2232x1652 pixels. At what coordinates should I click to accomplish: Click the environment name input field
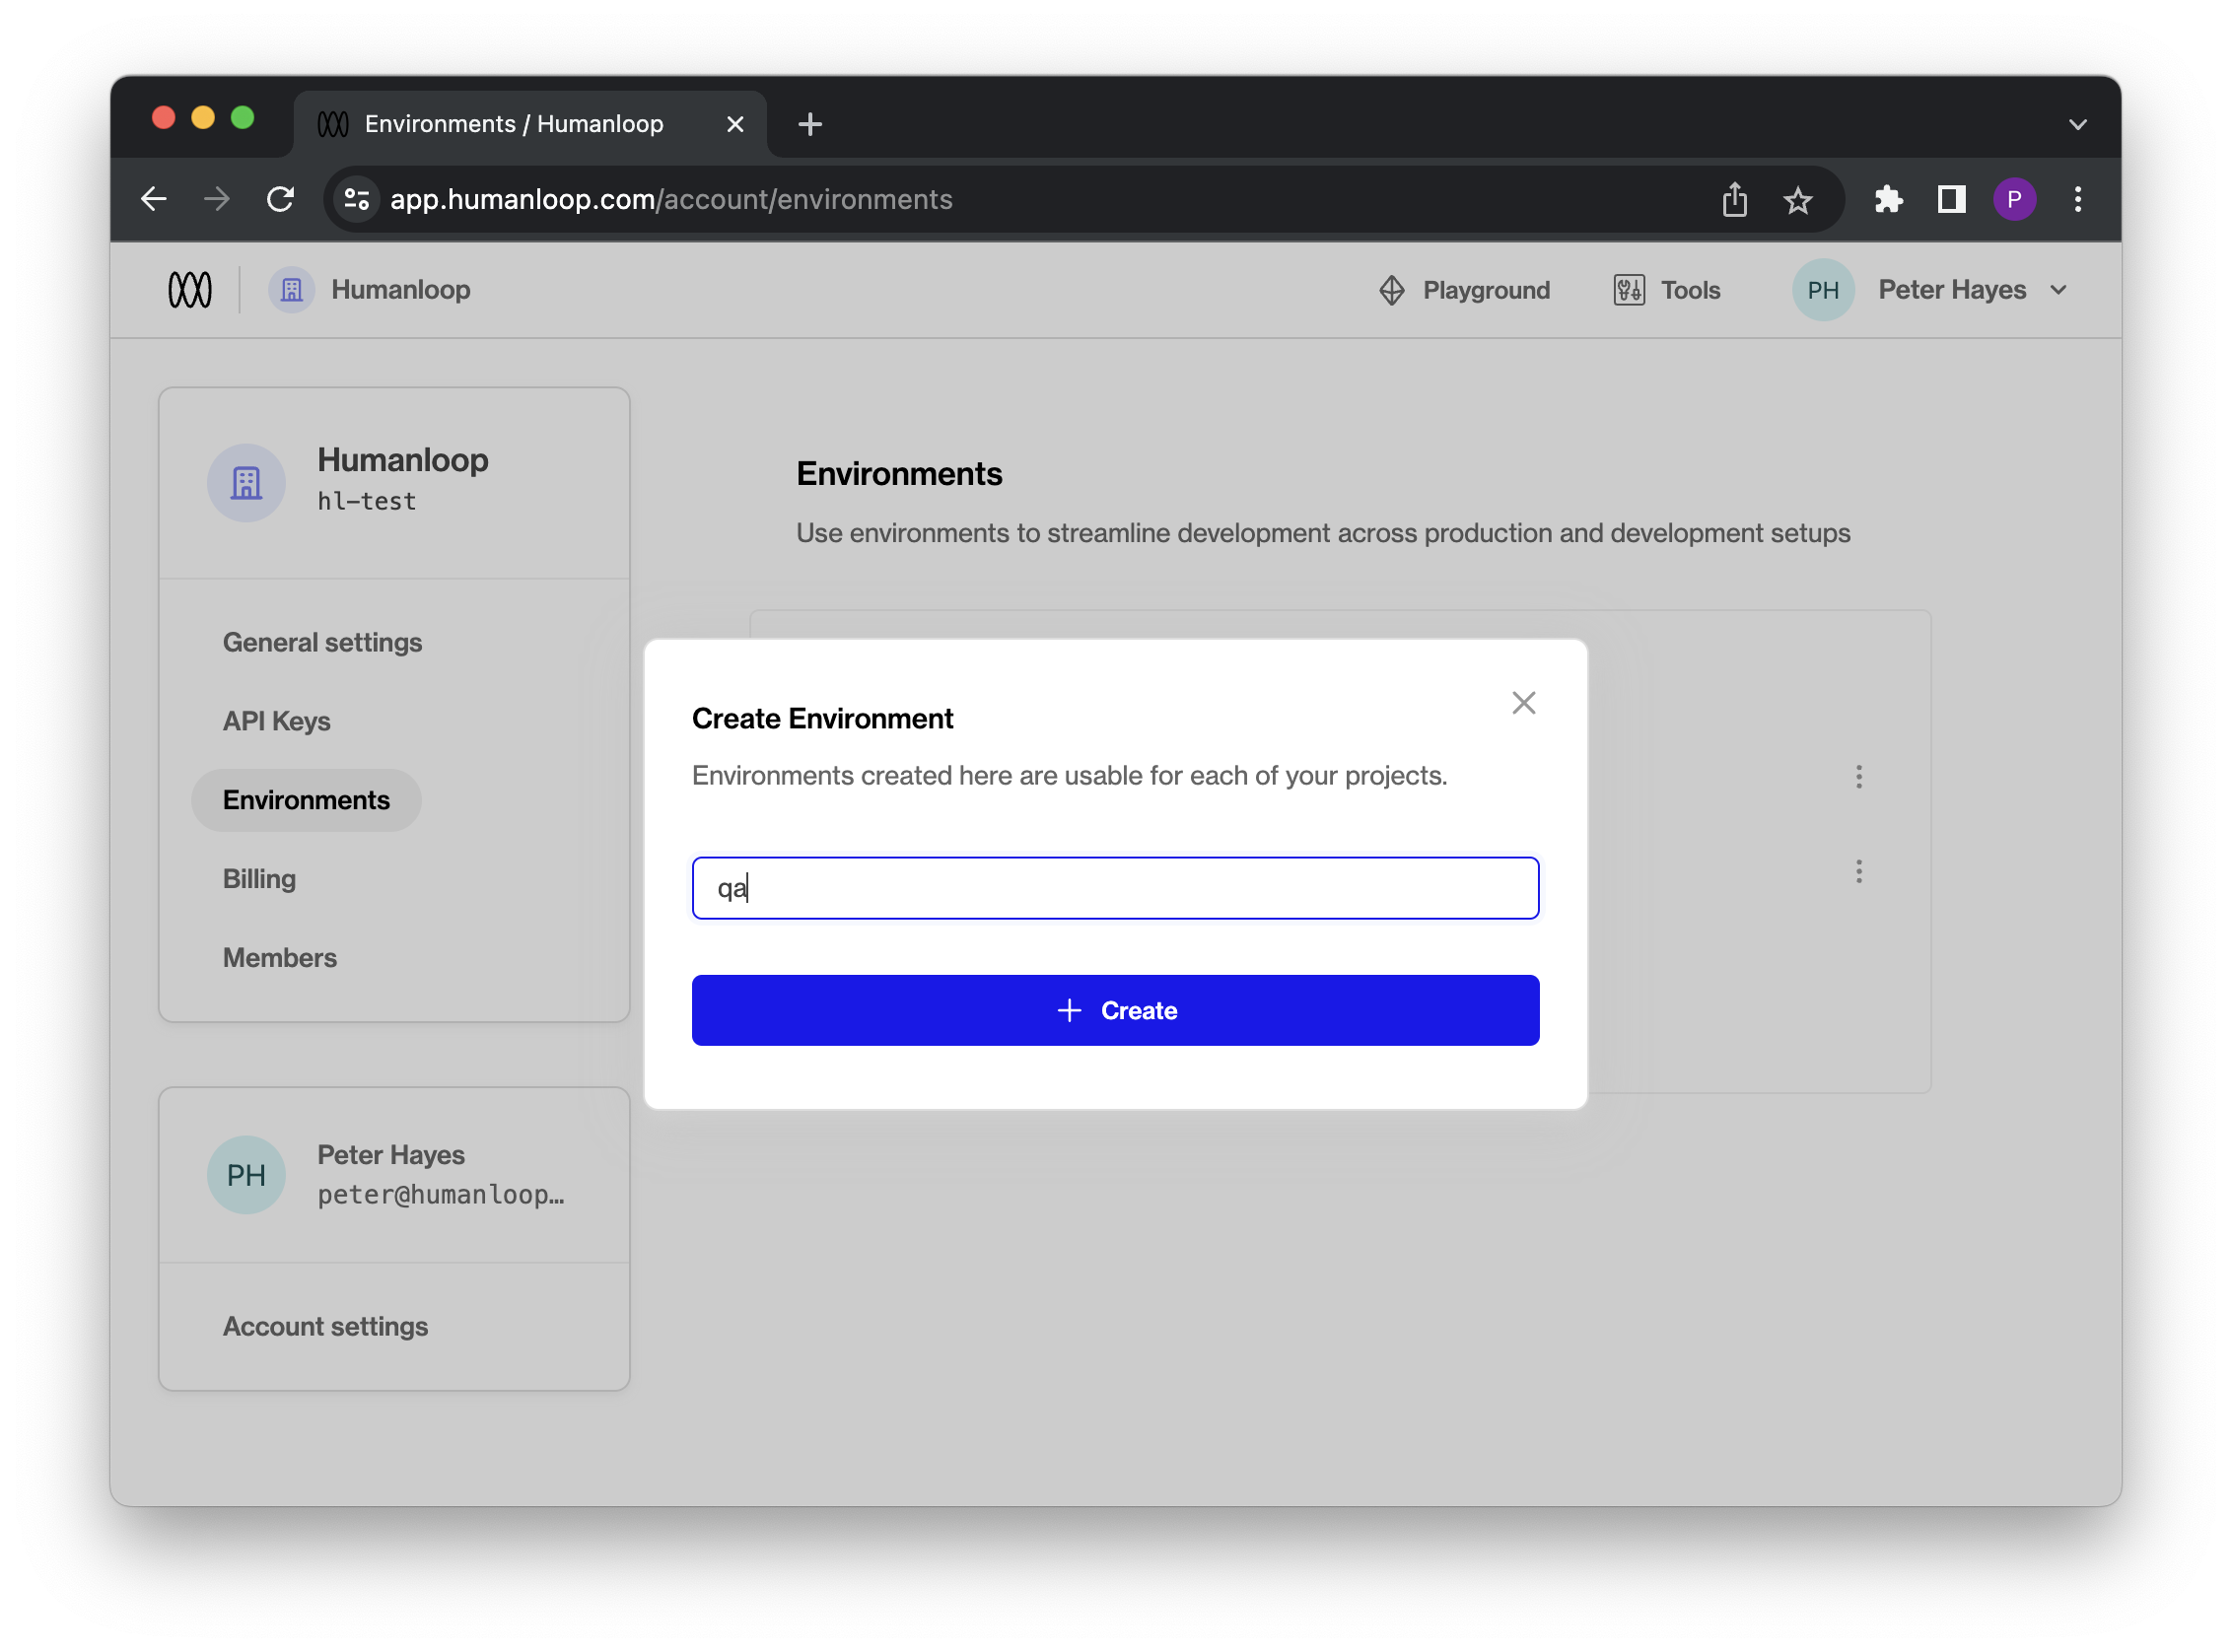pyautogui.click(x=1115, y=888)
